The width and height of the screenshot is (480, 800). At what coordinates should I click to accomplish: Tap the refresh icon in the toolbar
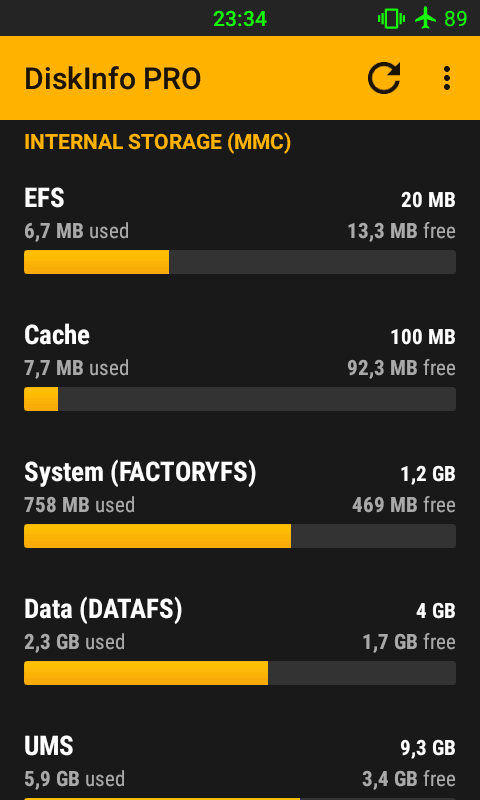click(x=384, y=78)
